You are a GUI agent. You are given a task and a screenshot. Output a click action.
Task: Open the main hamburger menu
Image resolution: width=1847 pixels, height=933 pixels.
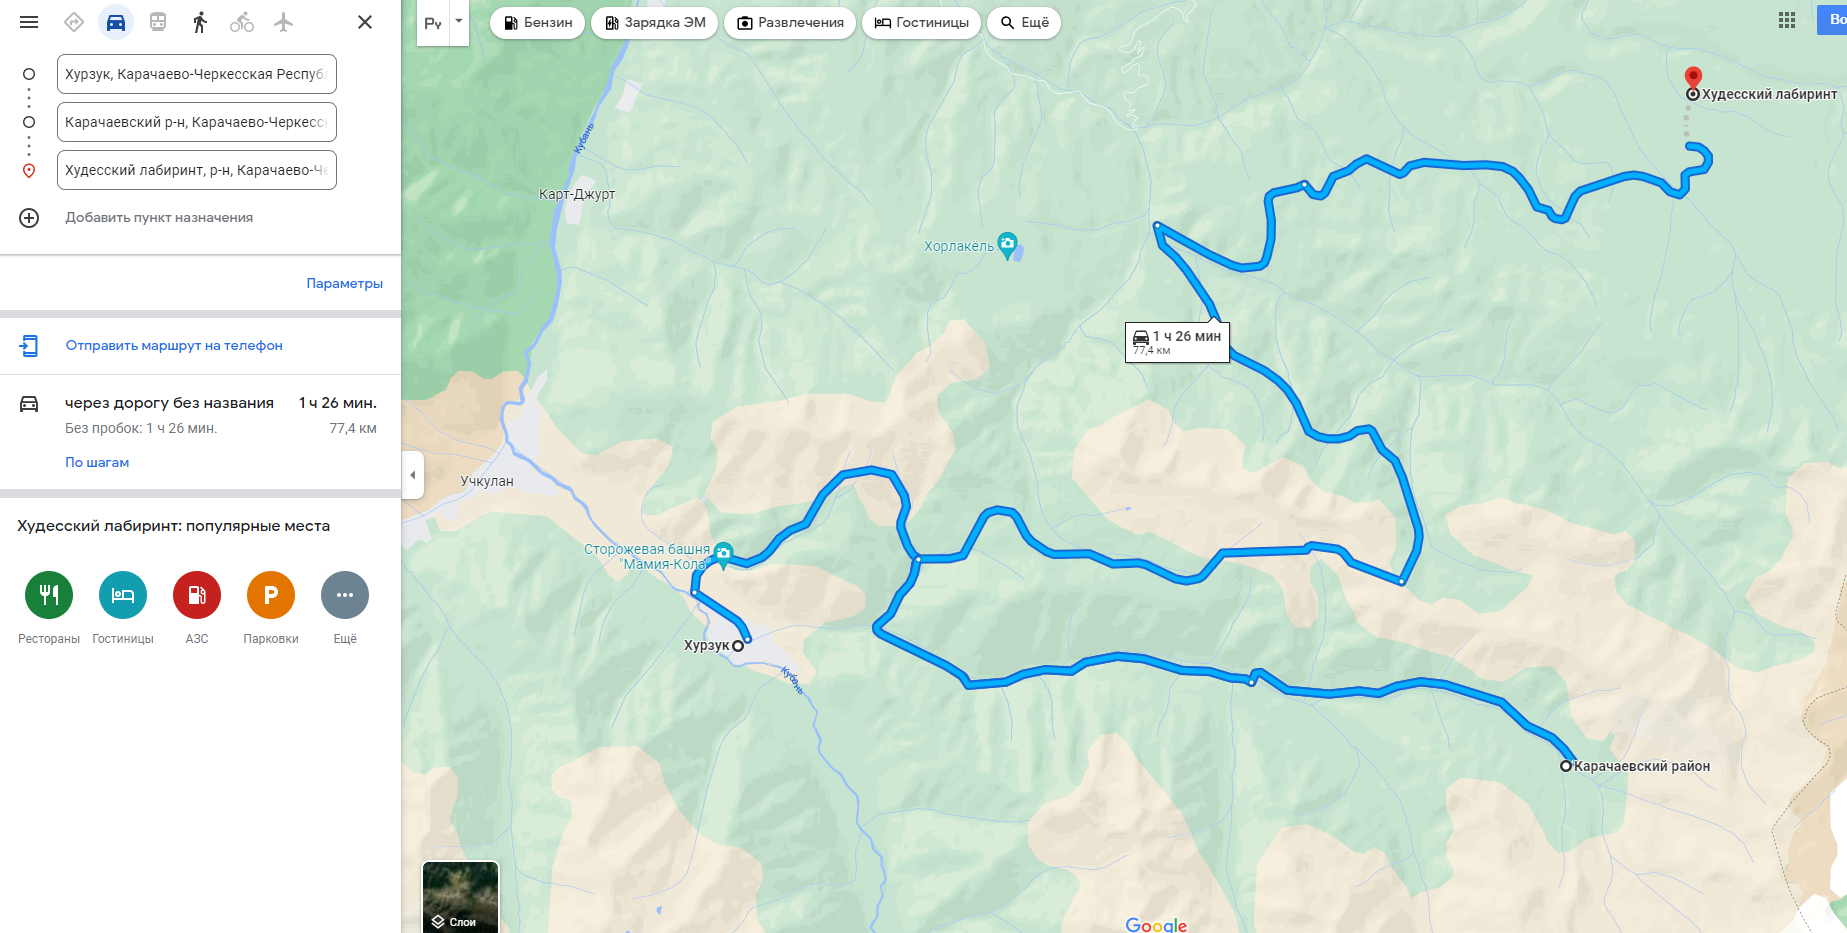[x=29, y=22]
